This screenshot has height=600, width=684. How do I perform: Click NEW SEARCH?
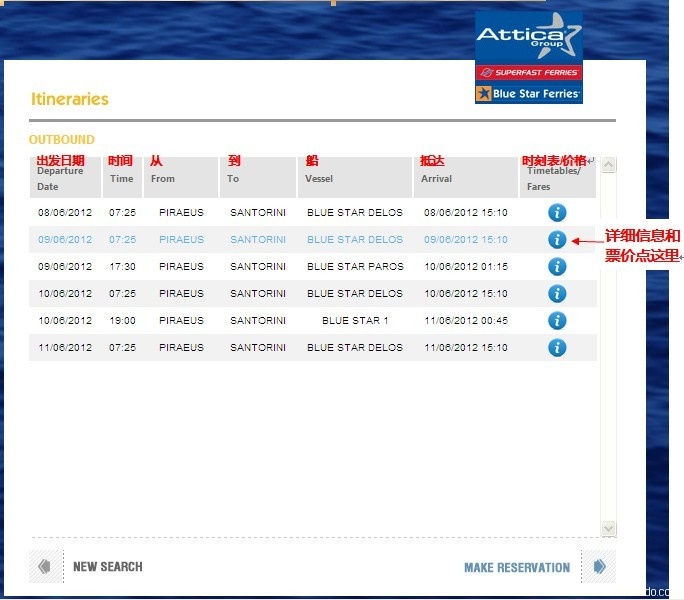[108, 566]
